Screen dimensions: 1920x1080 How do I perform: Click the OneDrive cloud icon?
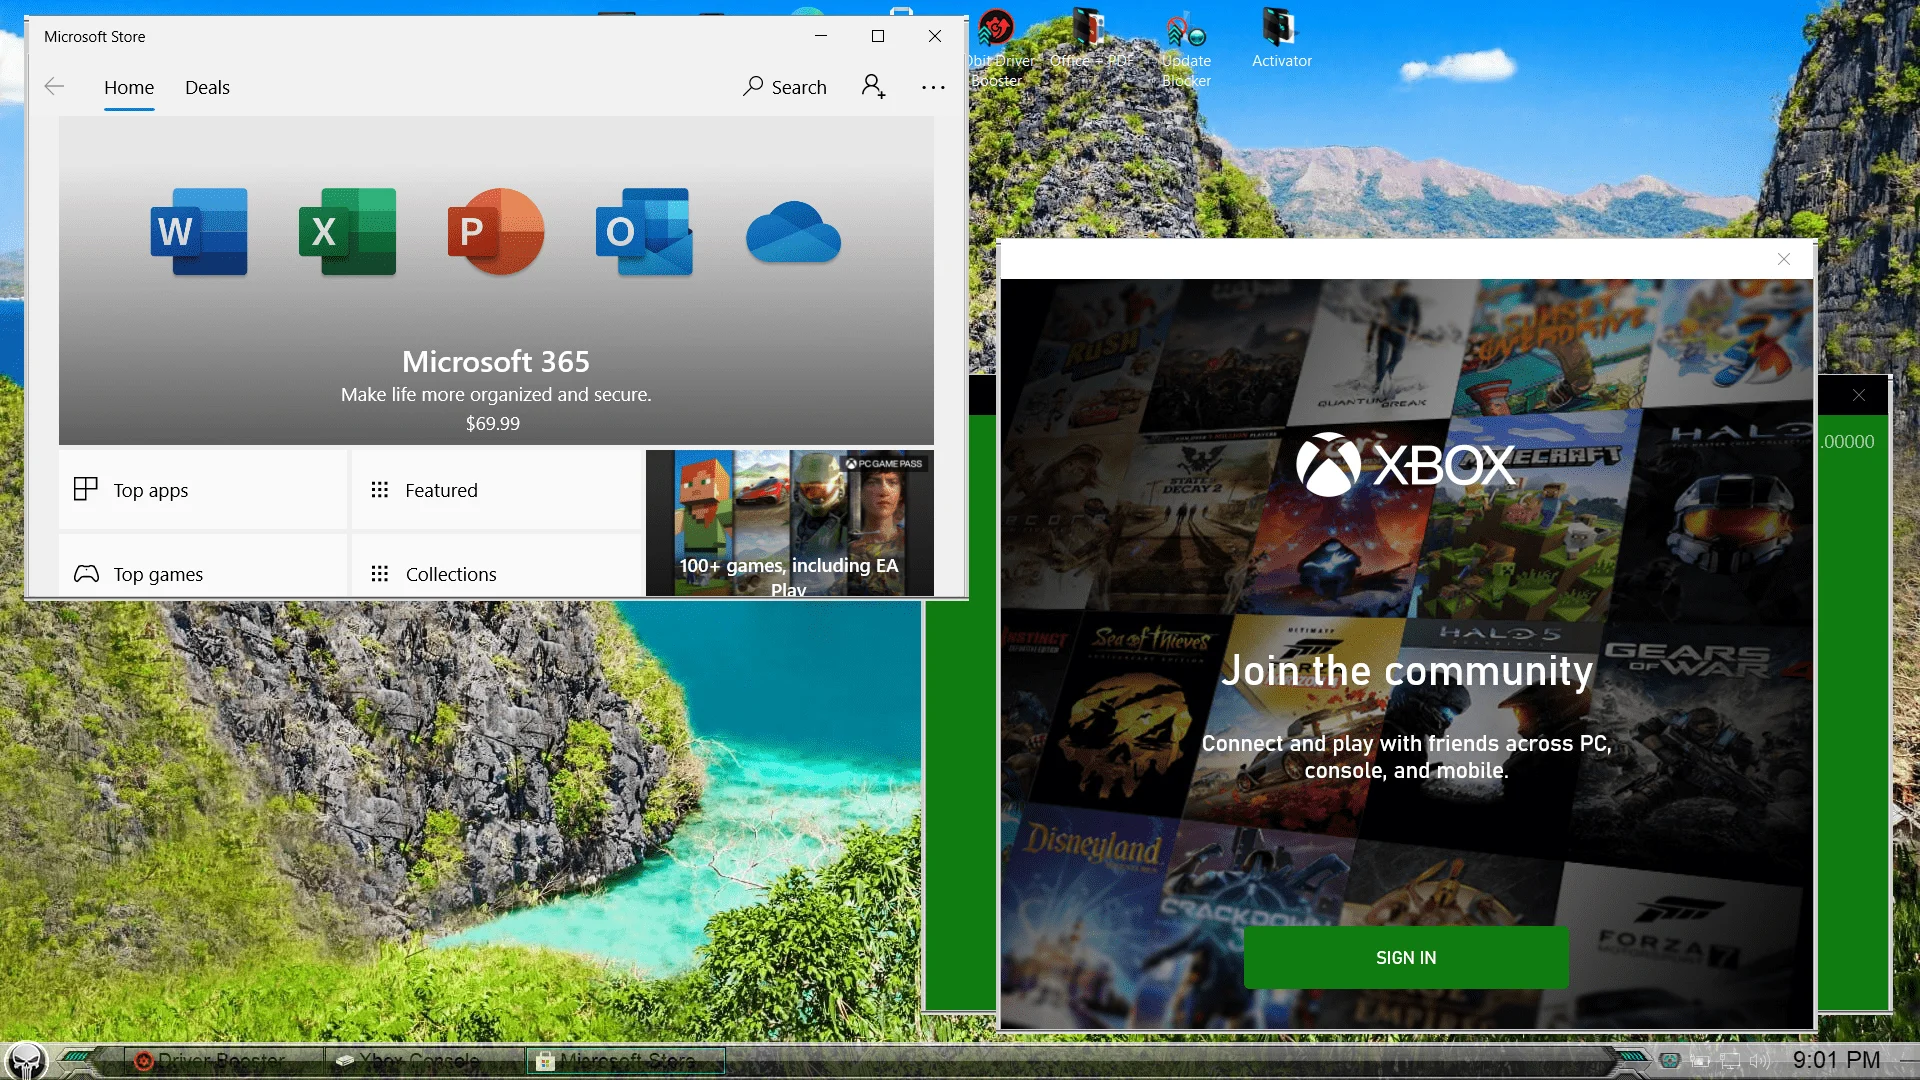point(793,232)
